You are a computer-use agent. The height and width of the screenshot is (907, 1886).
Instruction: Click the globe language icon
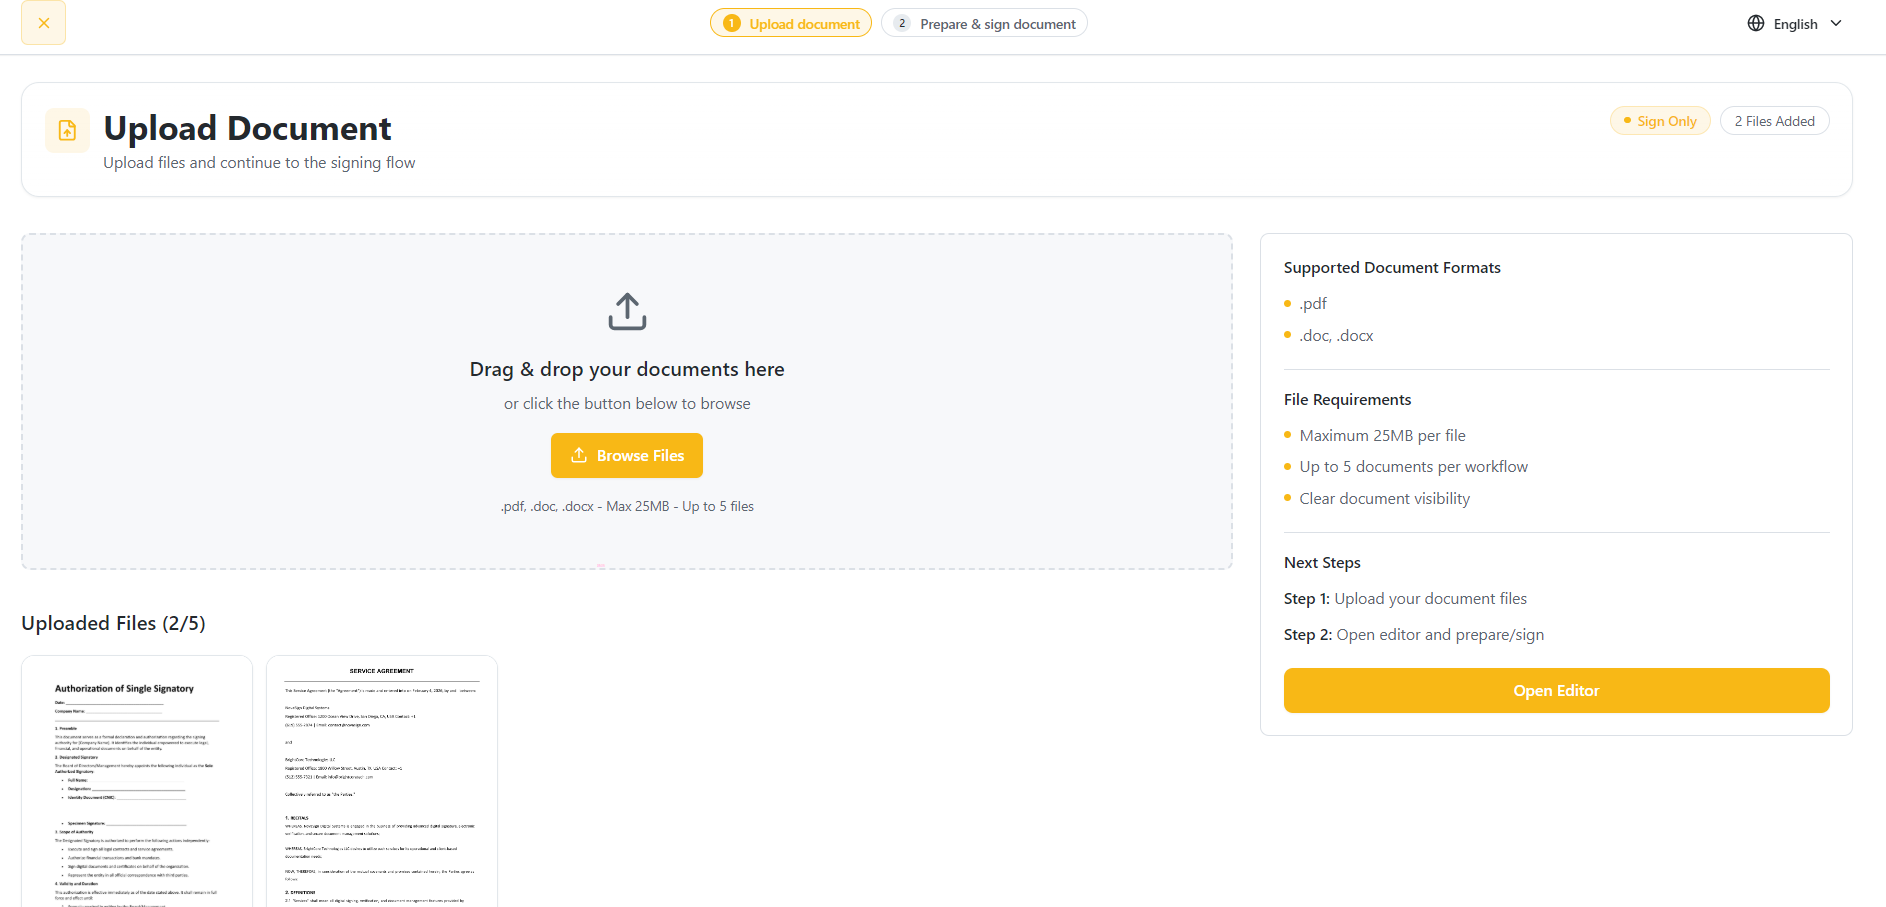tap(1756, 23)
